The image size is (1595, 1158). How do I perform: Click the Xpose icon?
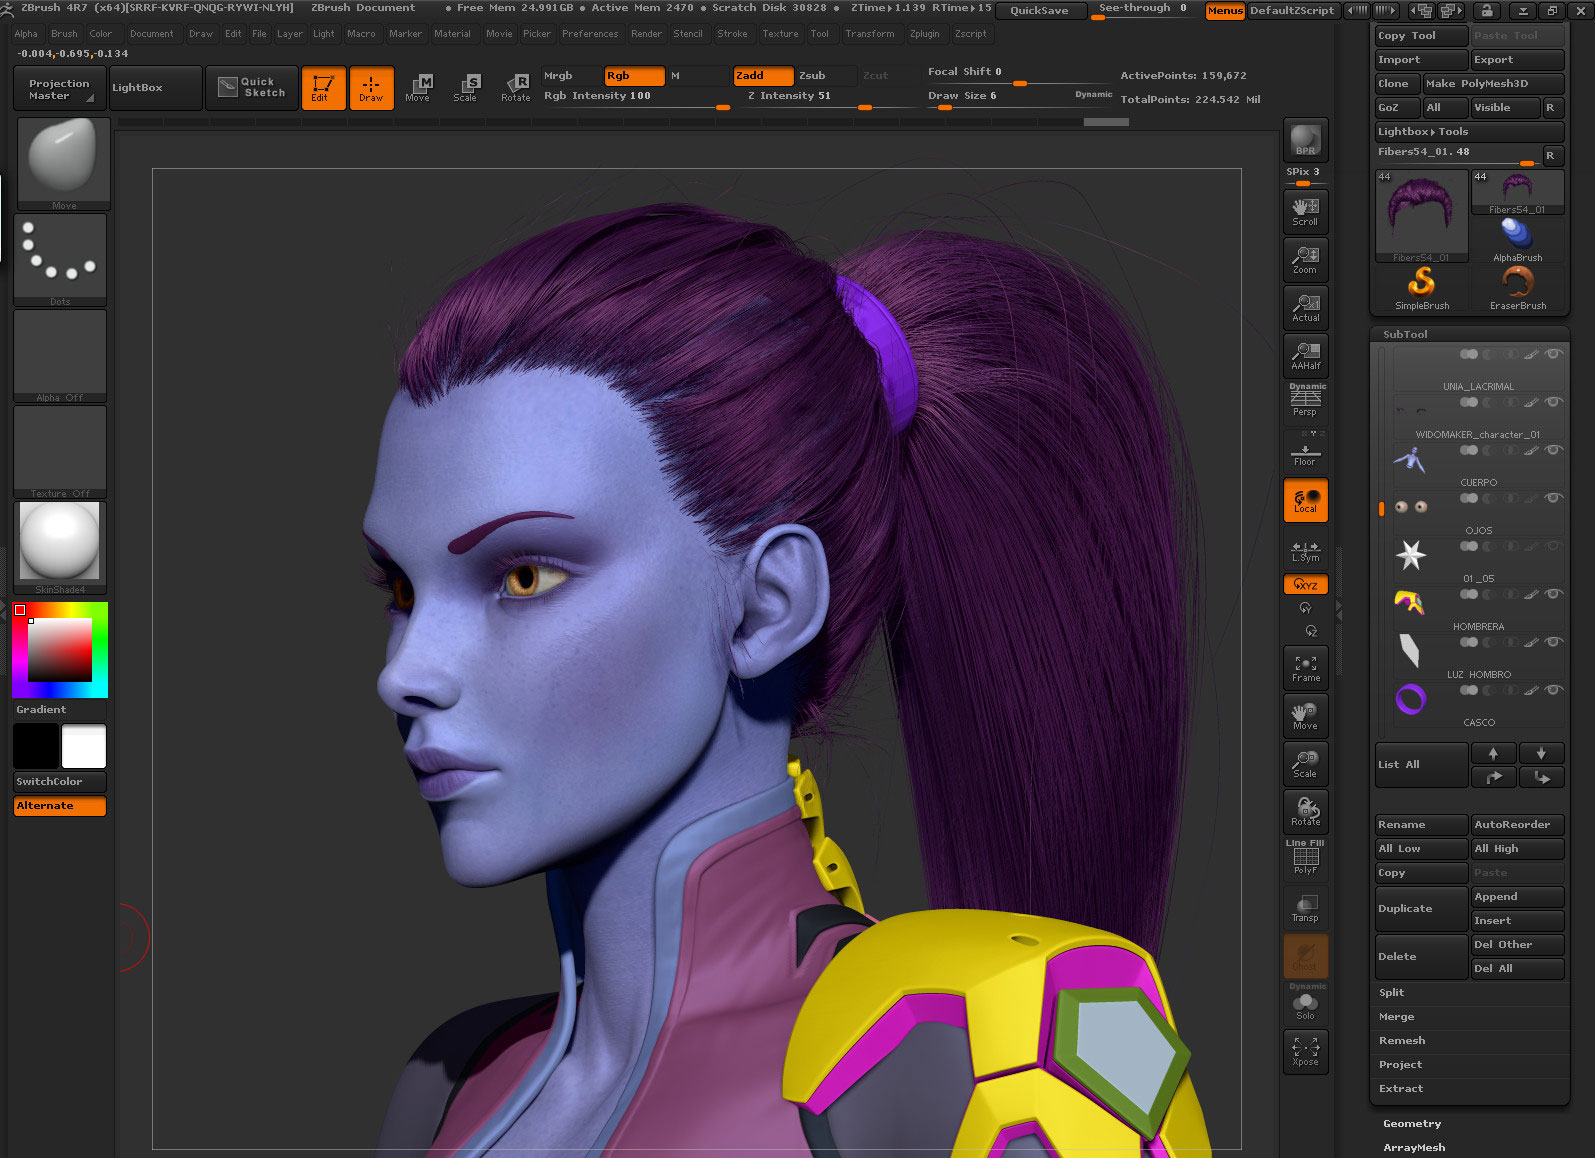click(x=1305, y=1052)
